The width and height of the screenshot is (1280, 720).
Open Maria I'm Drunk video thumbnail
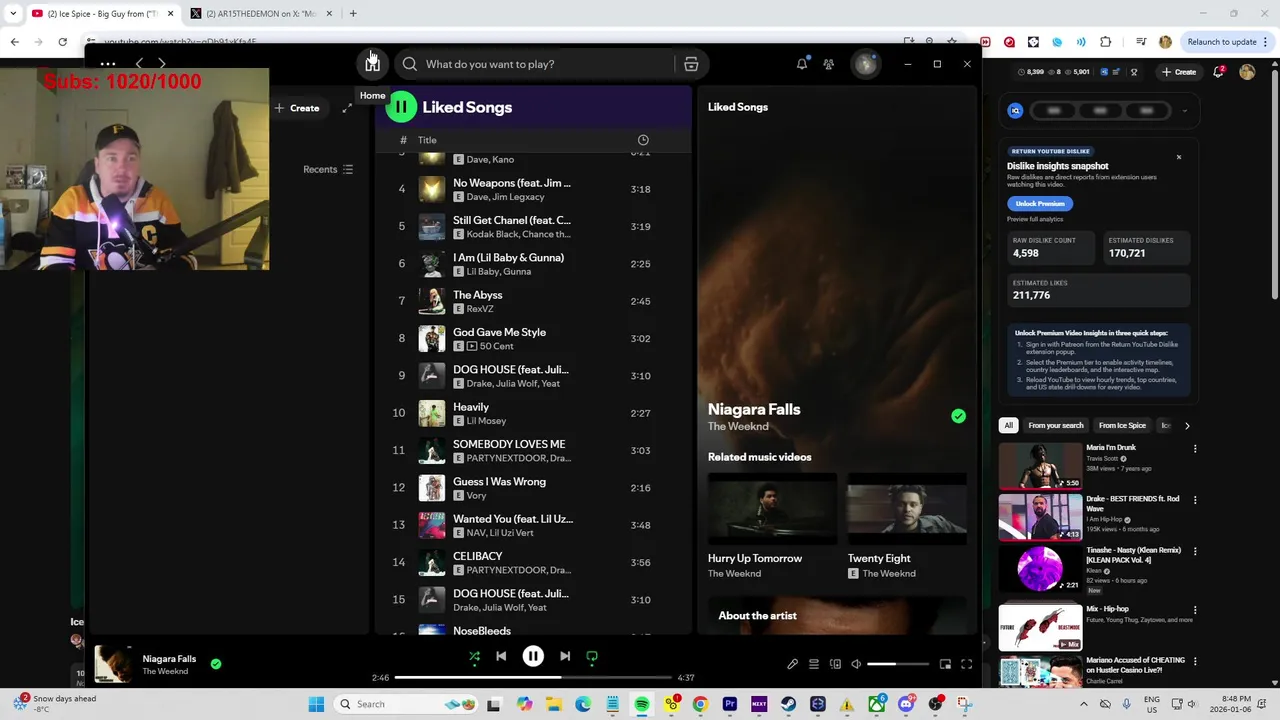(x=1040, y=466)
